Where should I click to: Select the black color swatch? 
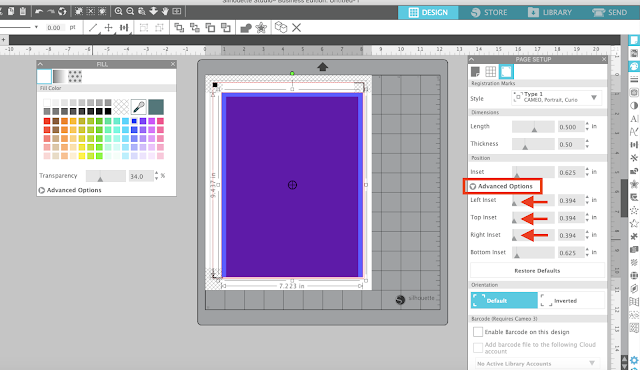(x=108, y=111)
